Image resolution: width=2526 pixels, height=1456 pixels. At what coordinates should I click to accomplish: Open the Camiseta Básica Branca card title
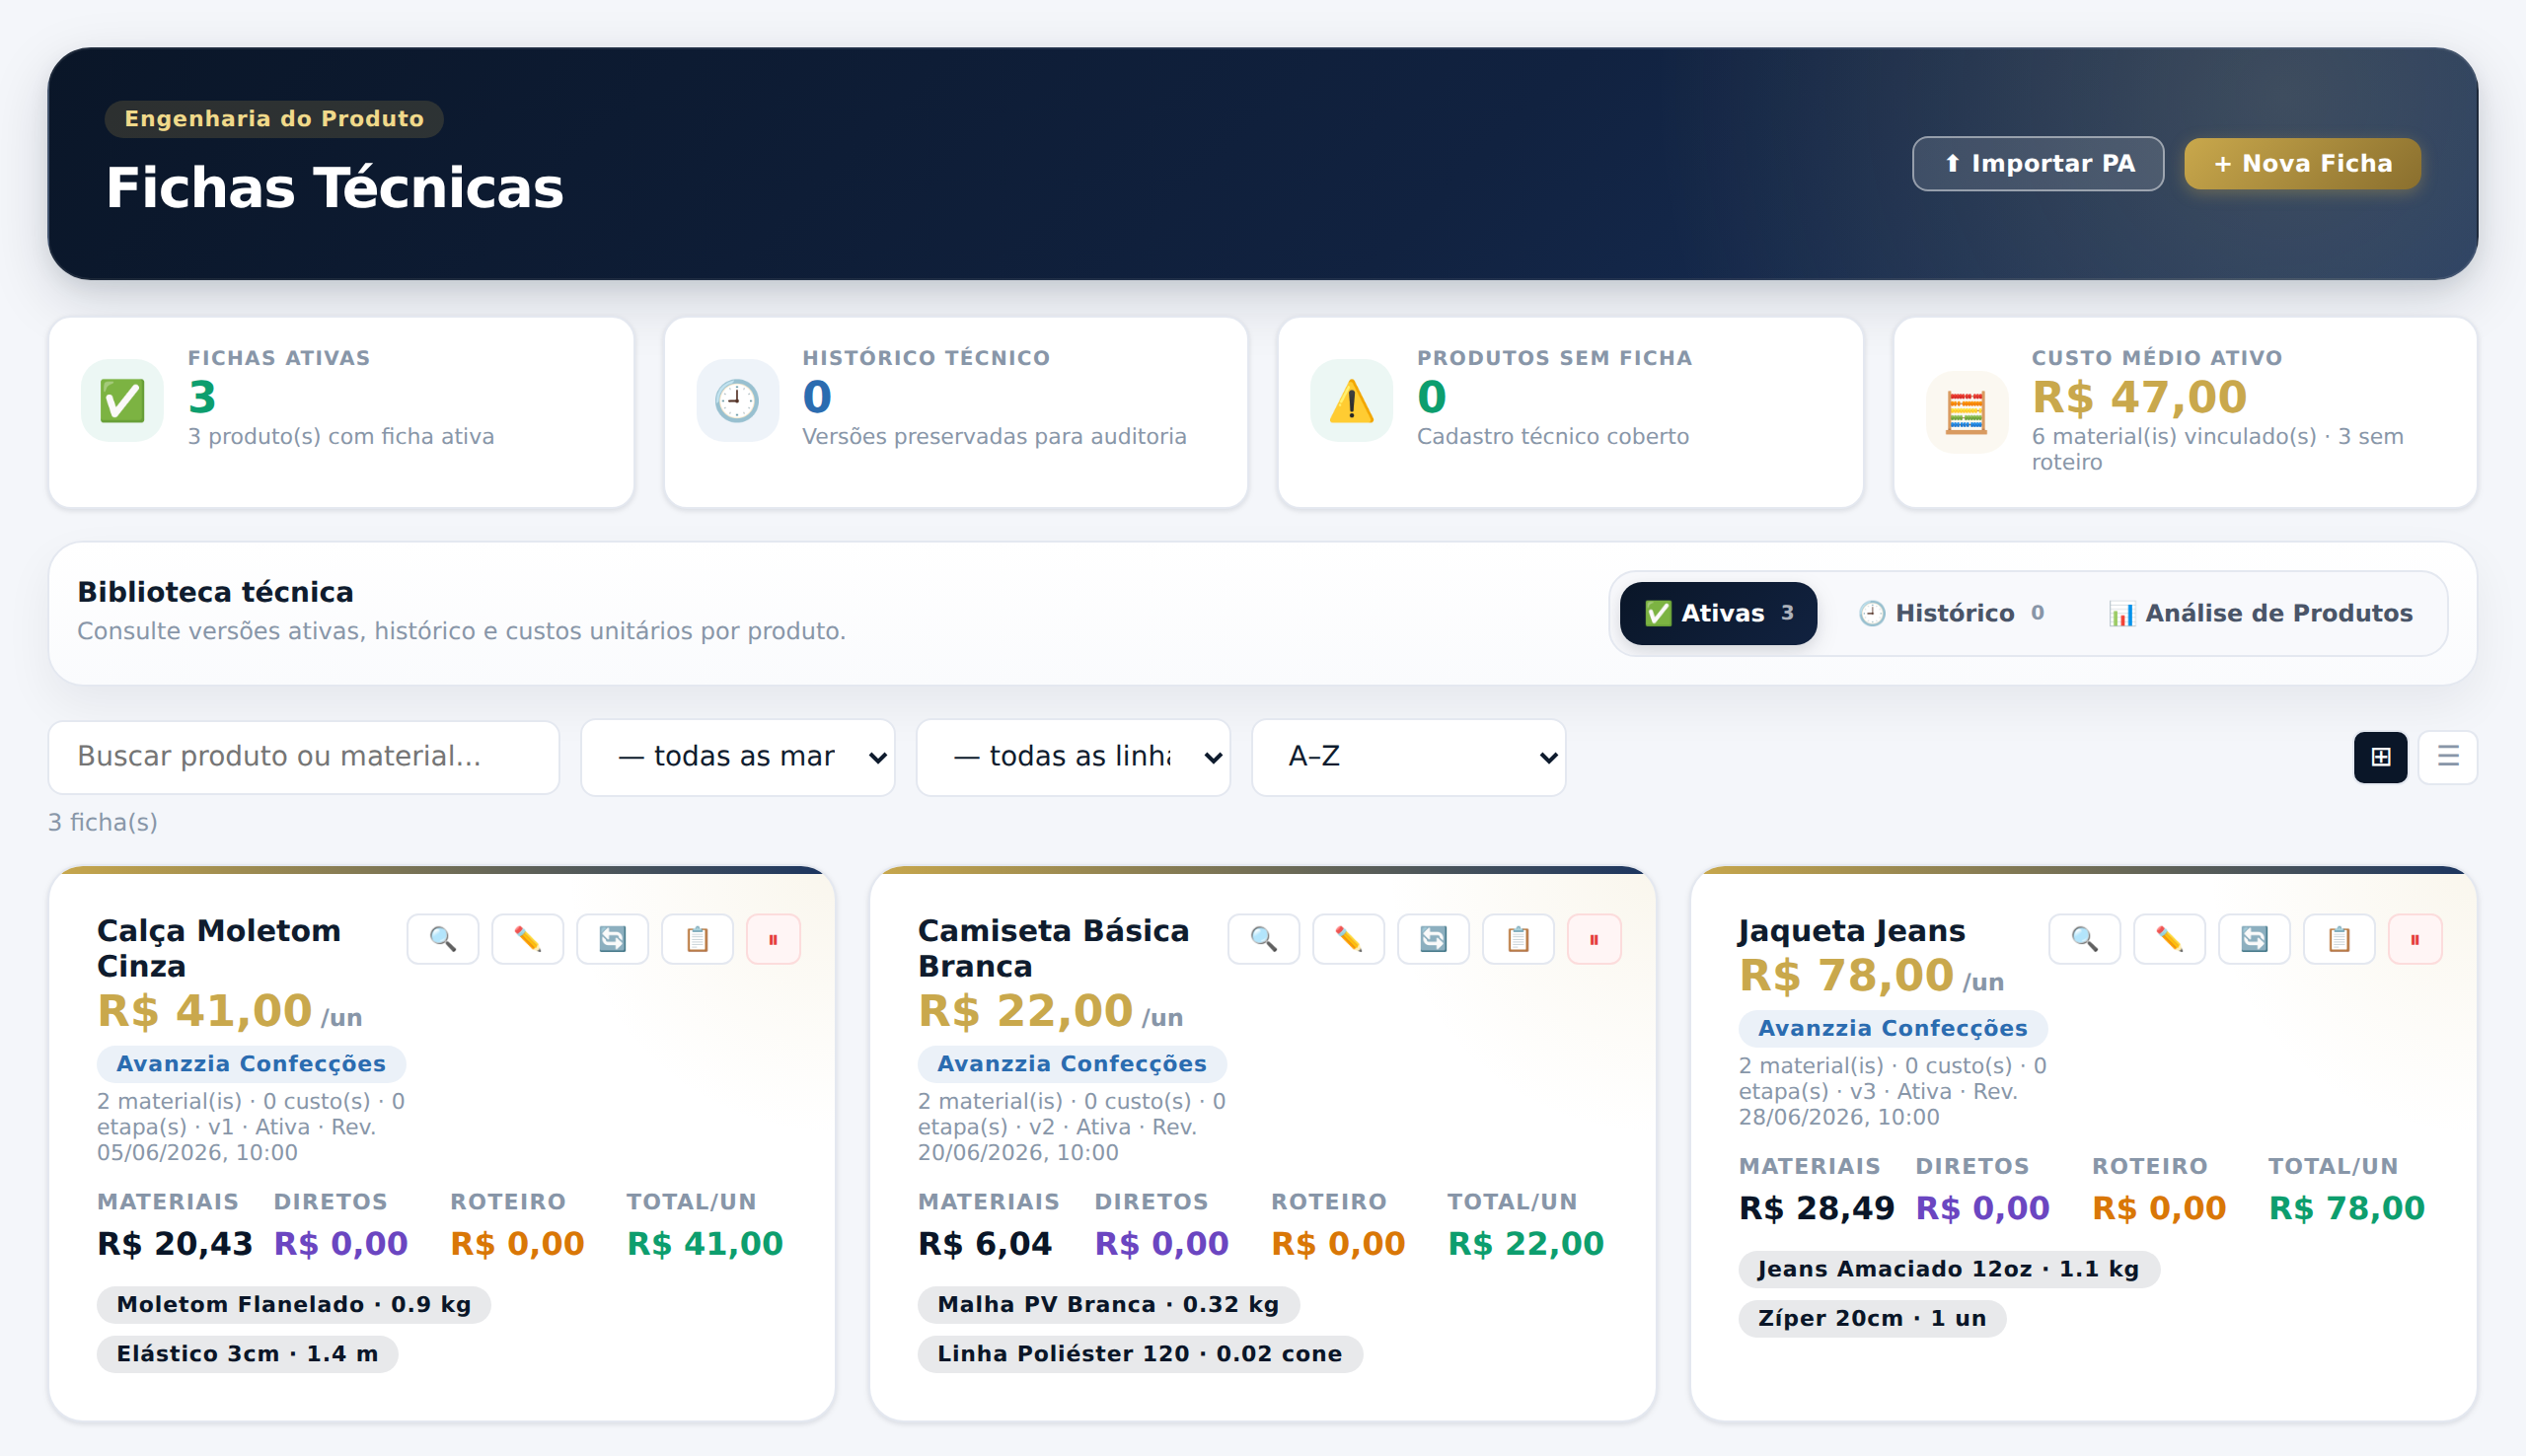[x=1054, y=947]
